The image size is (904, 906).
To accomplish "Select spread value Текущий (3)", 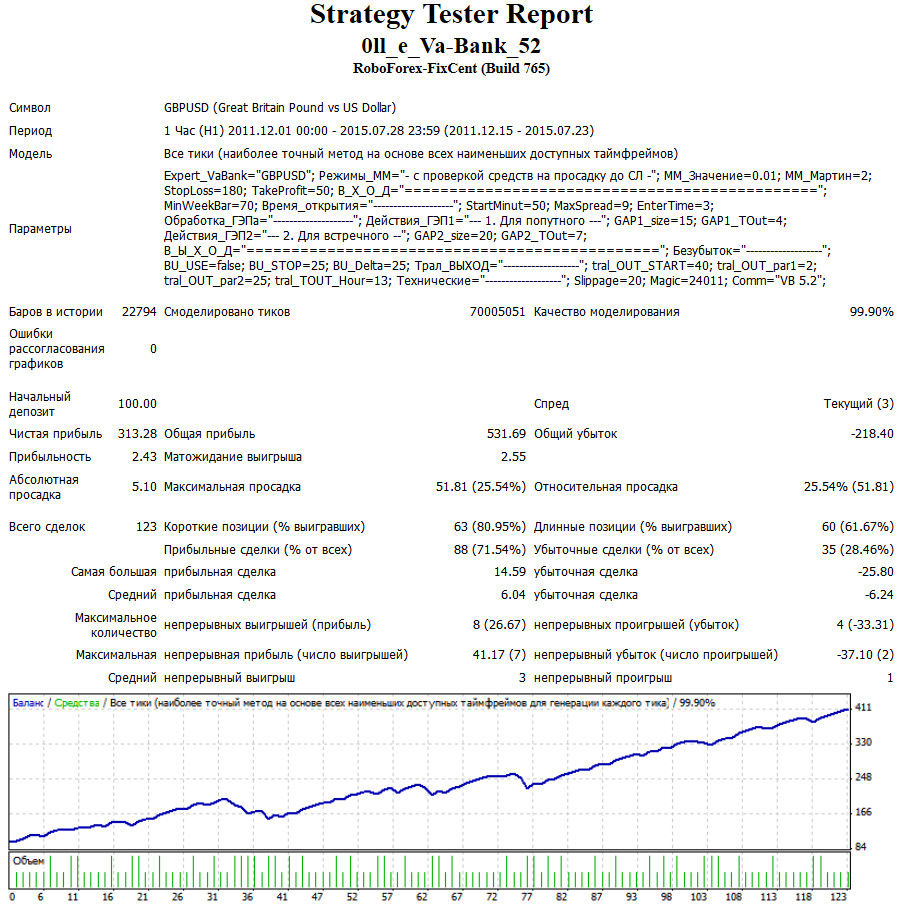I will 858,404.
